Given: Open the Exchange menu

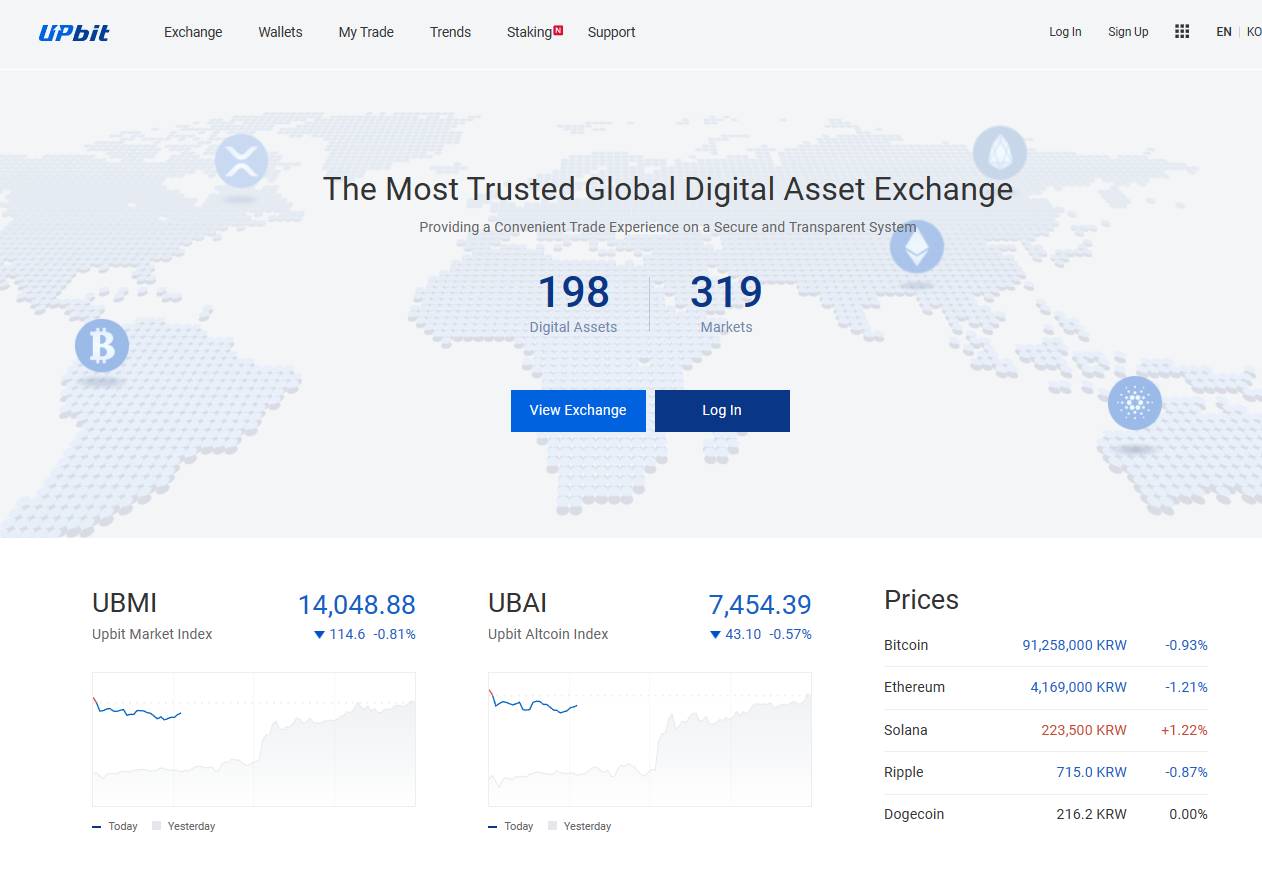Looking at the screenshot, I should tap(193, 32).
